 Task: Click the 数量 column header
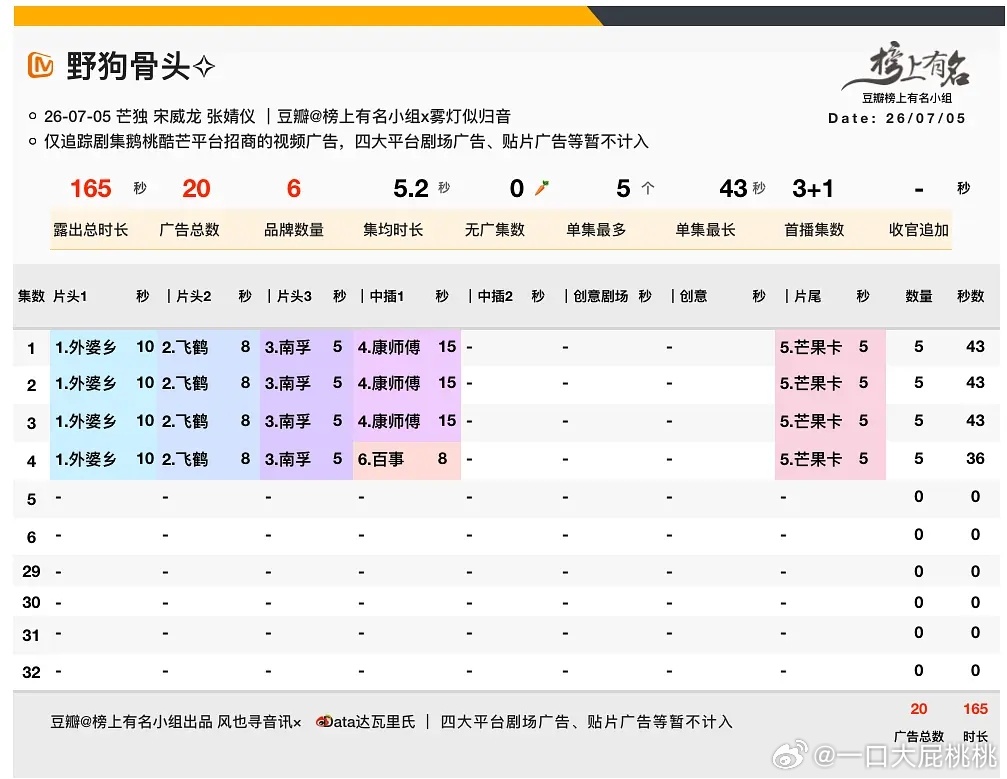918,296
